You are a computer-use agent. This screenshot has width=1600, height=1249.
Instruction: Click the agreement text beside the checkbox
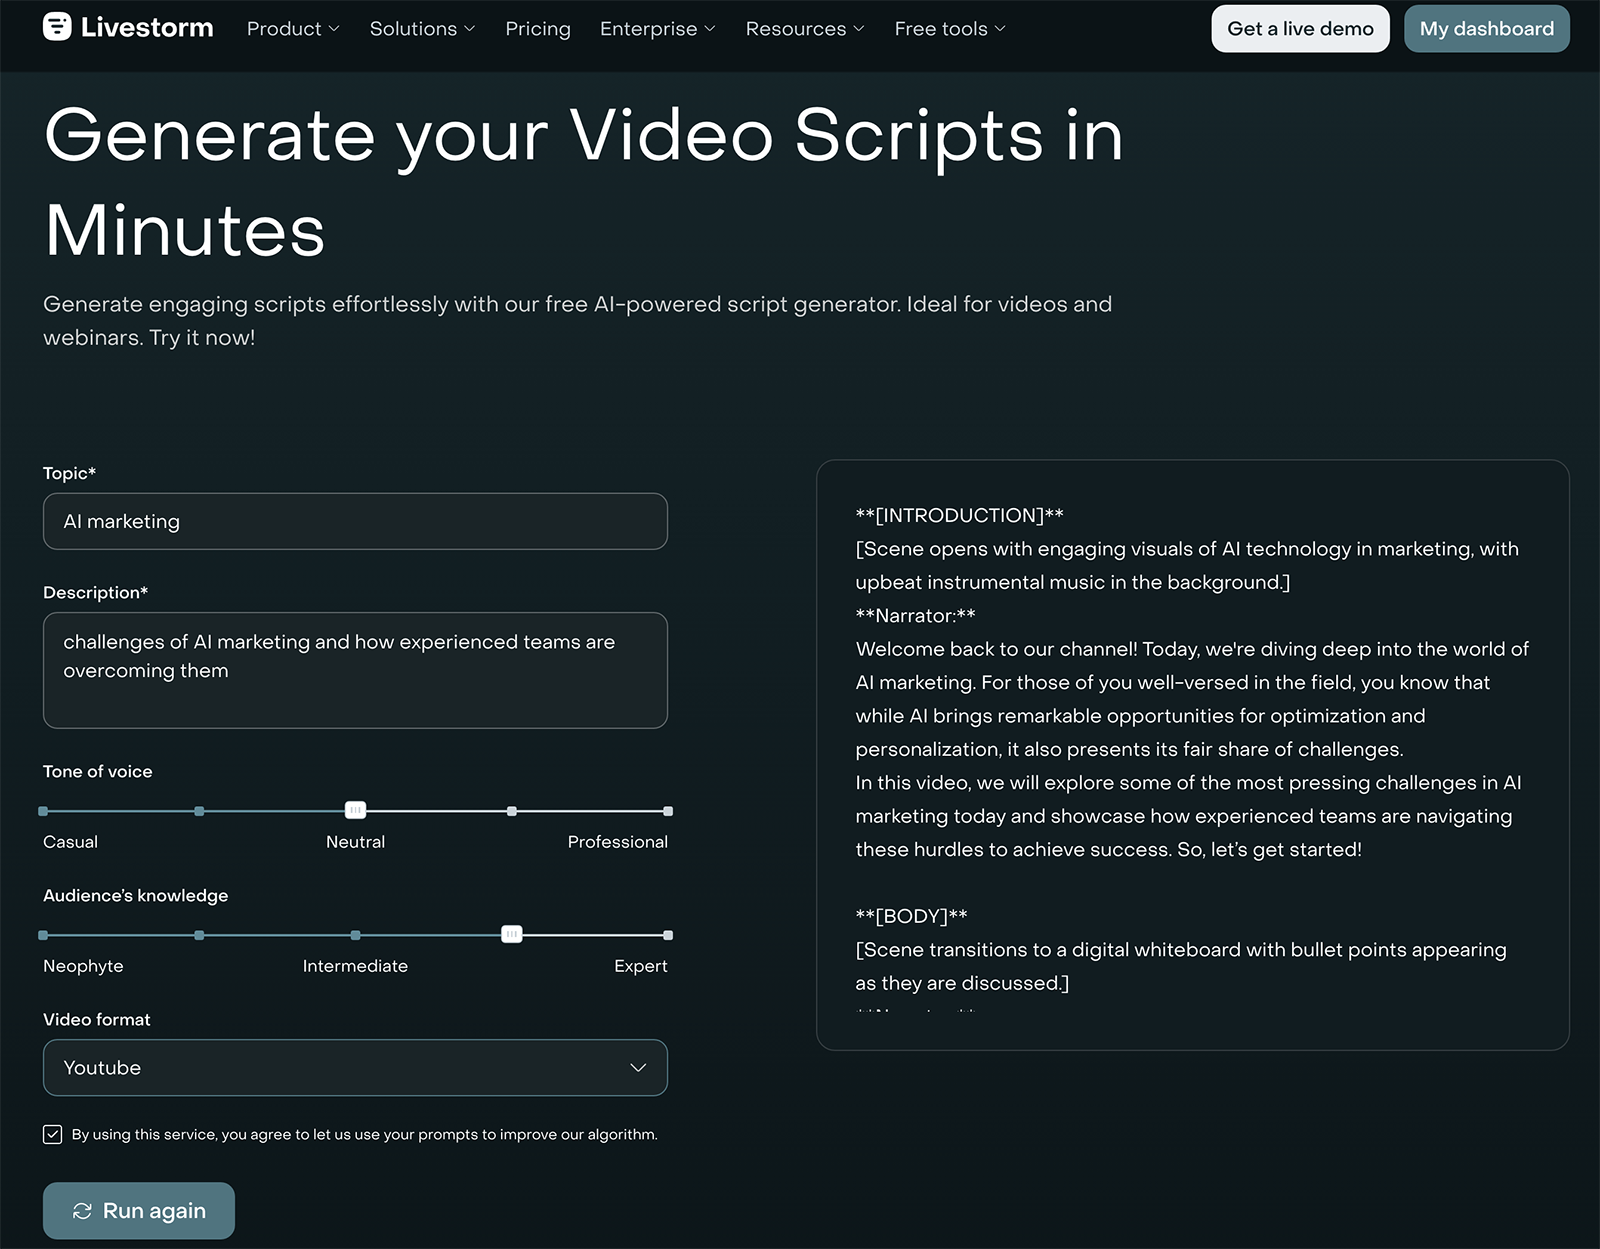click(365, 1134)
